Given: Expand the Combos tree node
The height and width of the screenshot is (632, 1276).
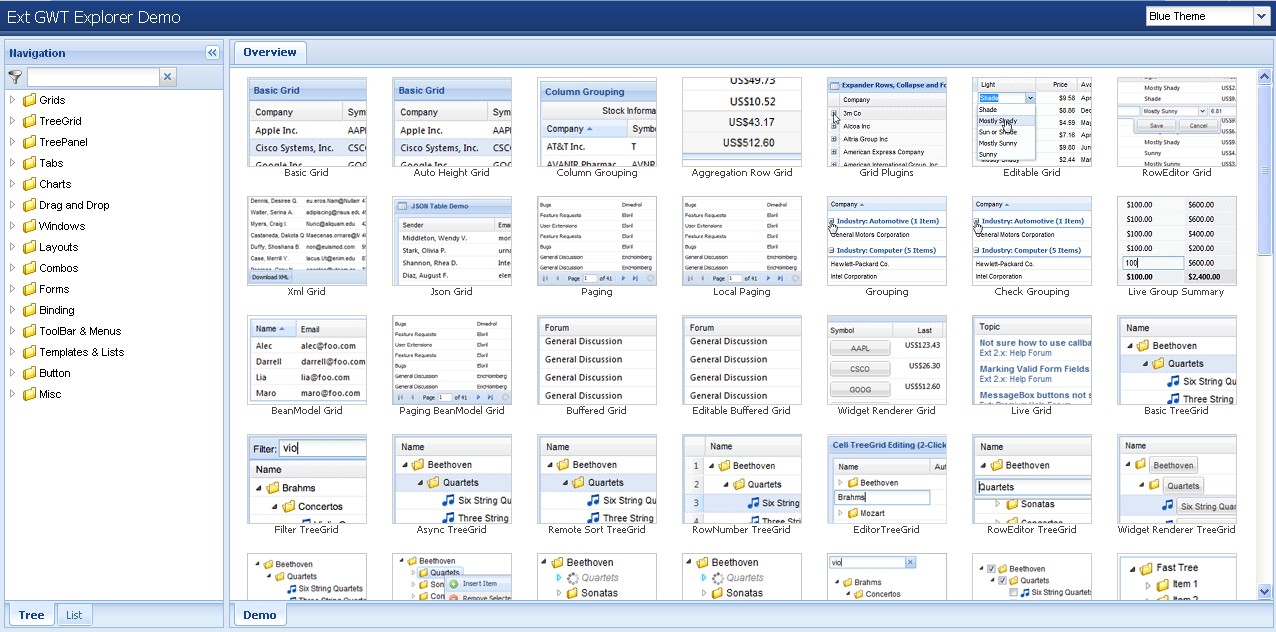Looking at the screenshot, I should 12,268.
